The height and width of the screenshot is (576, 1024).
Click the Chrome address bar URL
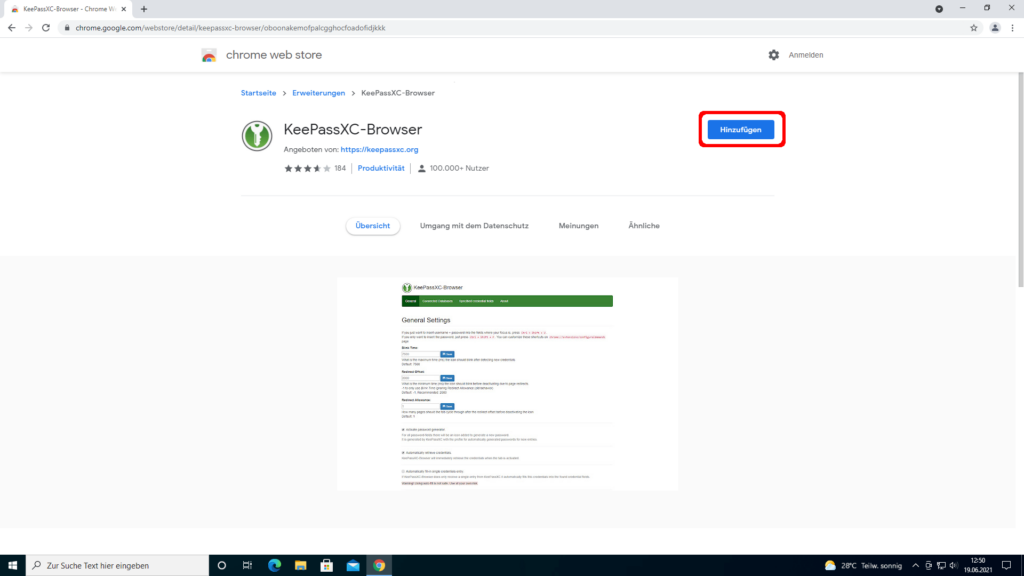[231, 28]
